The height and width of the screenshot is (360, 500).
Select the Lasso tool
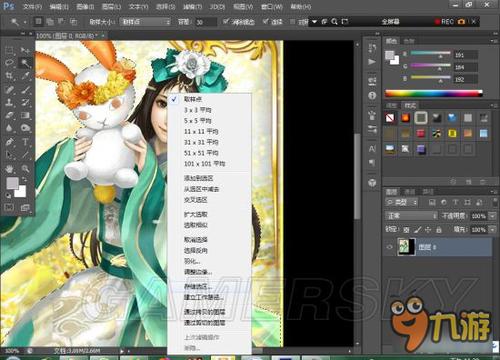coord(9,63)
